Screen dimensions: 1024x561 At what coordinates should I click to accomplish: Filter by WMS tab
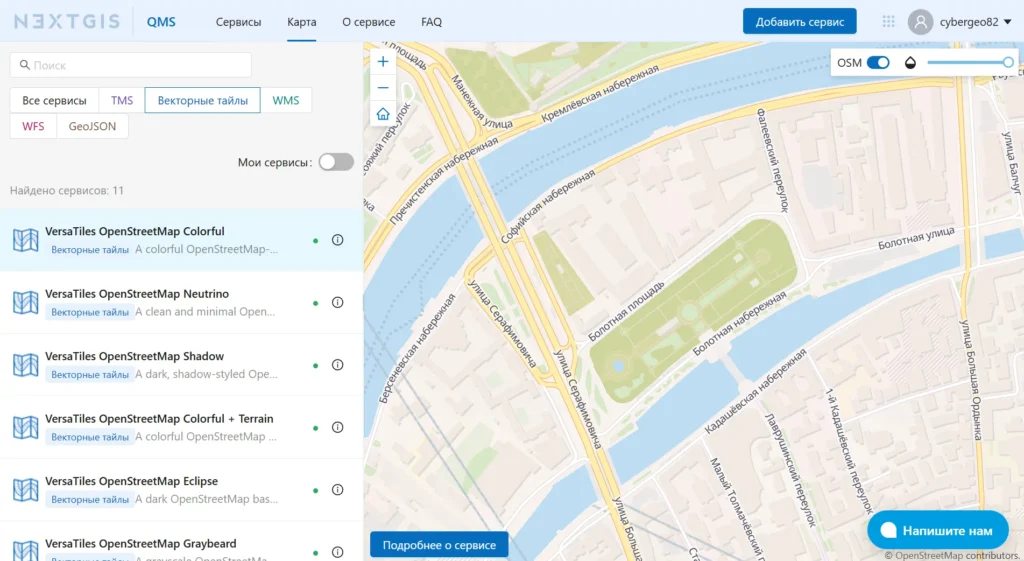(x=285, y=100)
